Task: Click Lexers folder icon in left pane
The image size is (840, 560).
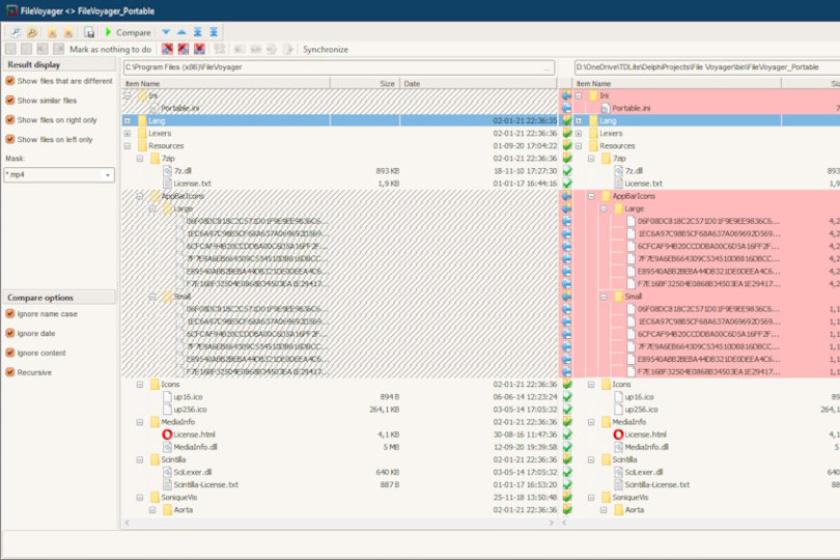Action: (x=142, y=133)
